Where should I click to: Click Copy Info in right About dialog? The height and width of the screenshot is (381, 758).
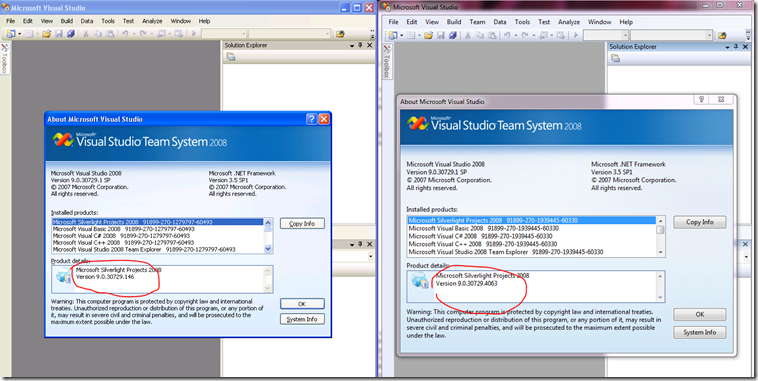click(x=700, y=222)
